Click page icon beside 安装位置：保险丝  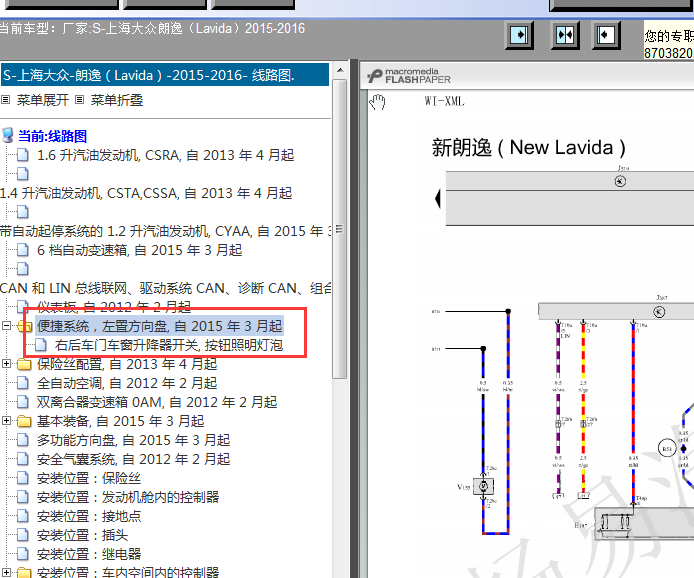pos(23,478)
